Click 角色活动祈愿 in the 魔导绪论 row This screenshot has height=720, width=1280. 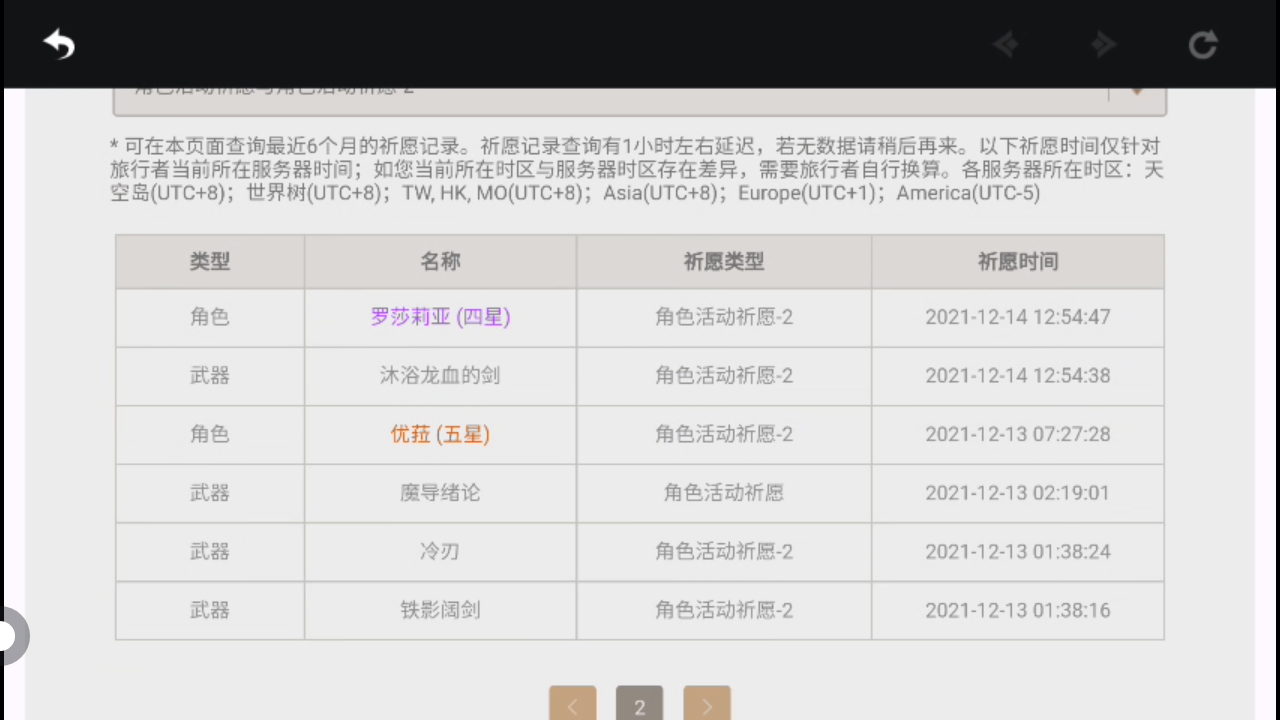coord(724,493)
